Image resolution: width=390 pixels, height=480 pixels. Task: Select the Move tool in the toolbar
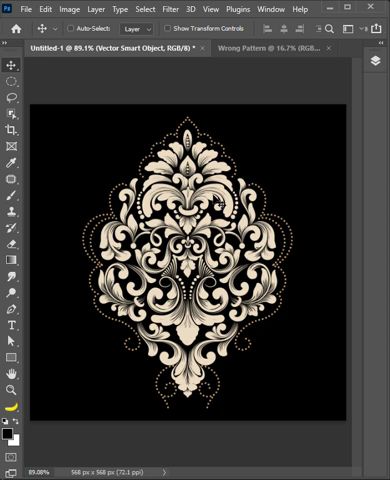11,65
